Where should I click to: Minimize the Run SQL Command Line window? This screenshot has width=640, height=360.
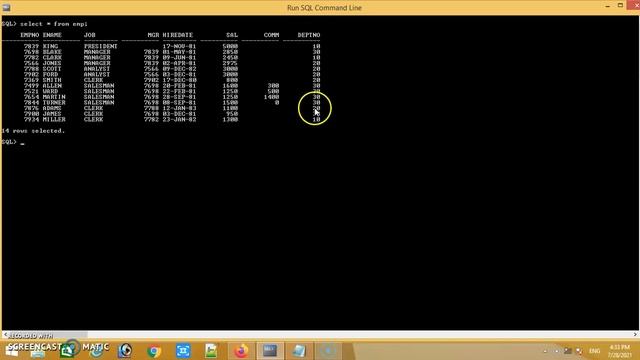click(x=608, y=6)
